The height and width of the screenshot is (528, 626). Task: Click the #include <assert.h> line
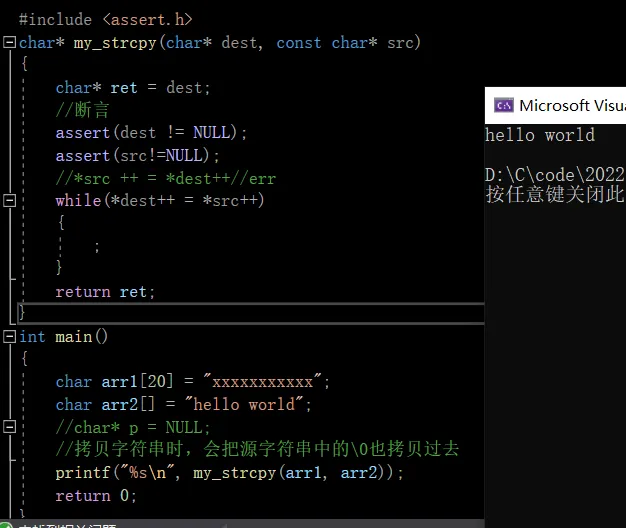pos(105,19)
